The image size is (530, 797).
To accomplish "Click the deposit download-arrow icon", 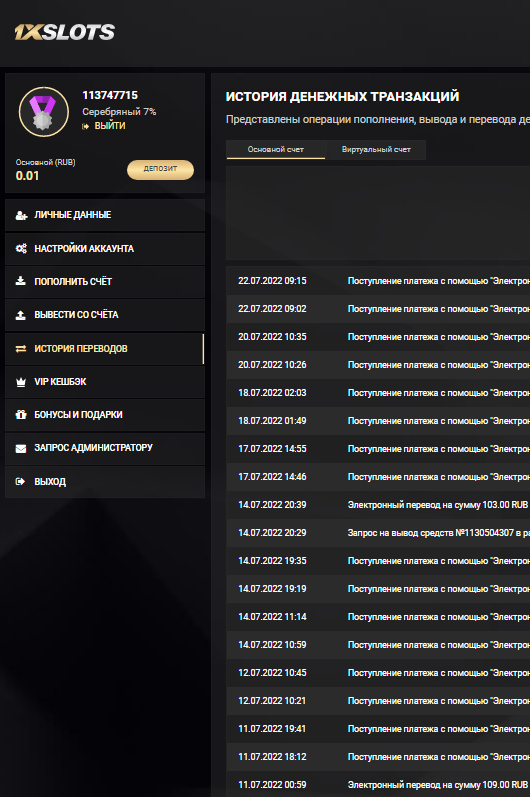I will [x=20, y=281].
